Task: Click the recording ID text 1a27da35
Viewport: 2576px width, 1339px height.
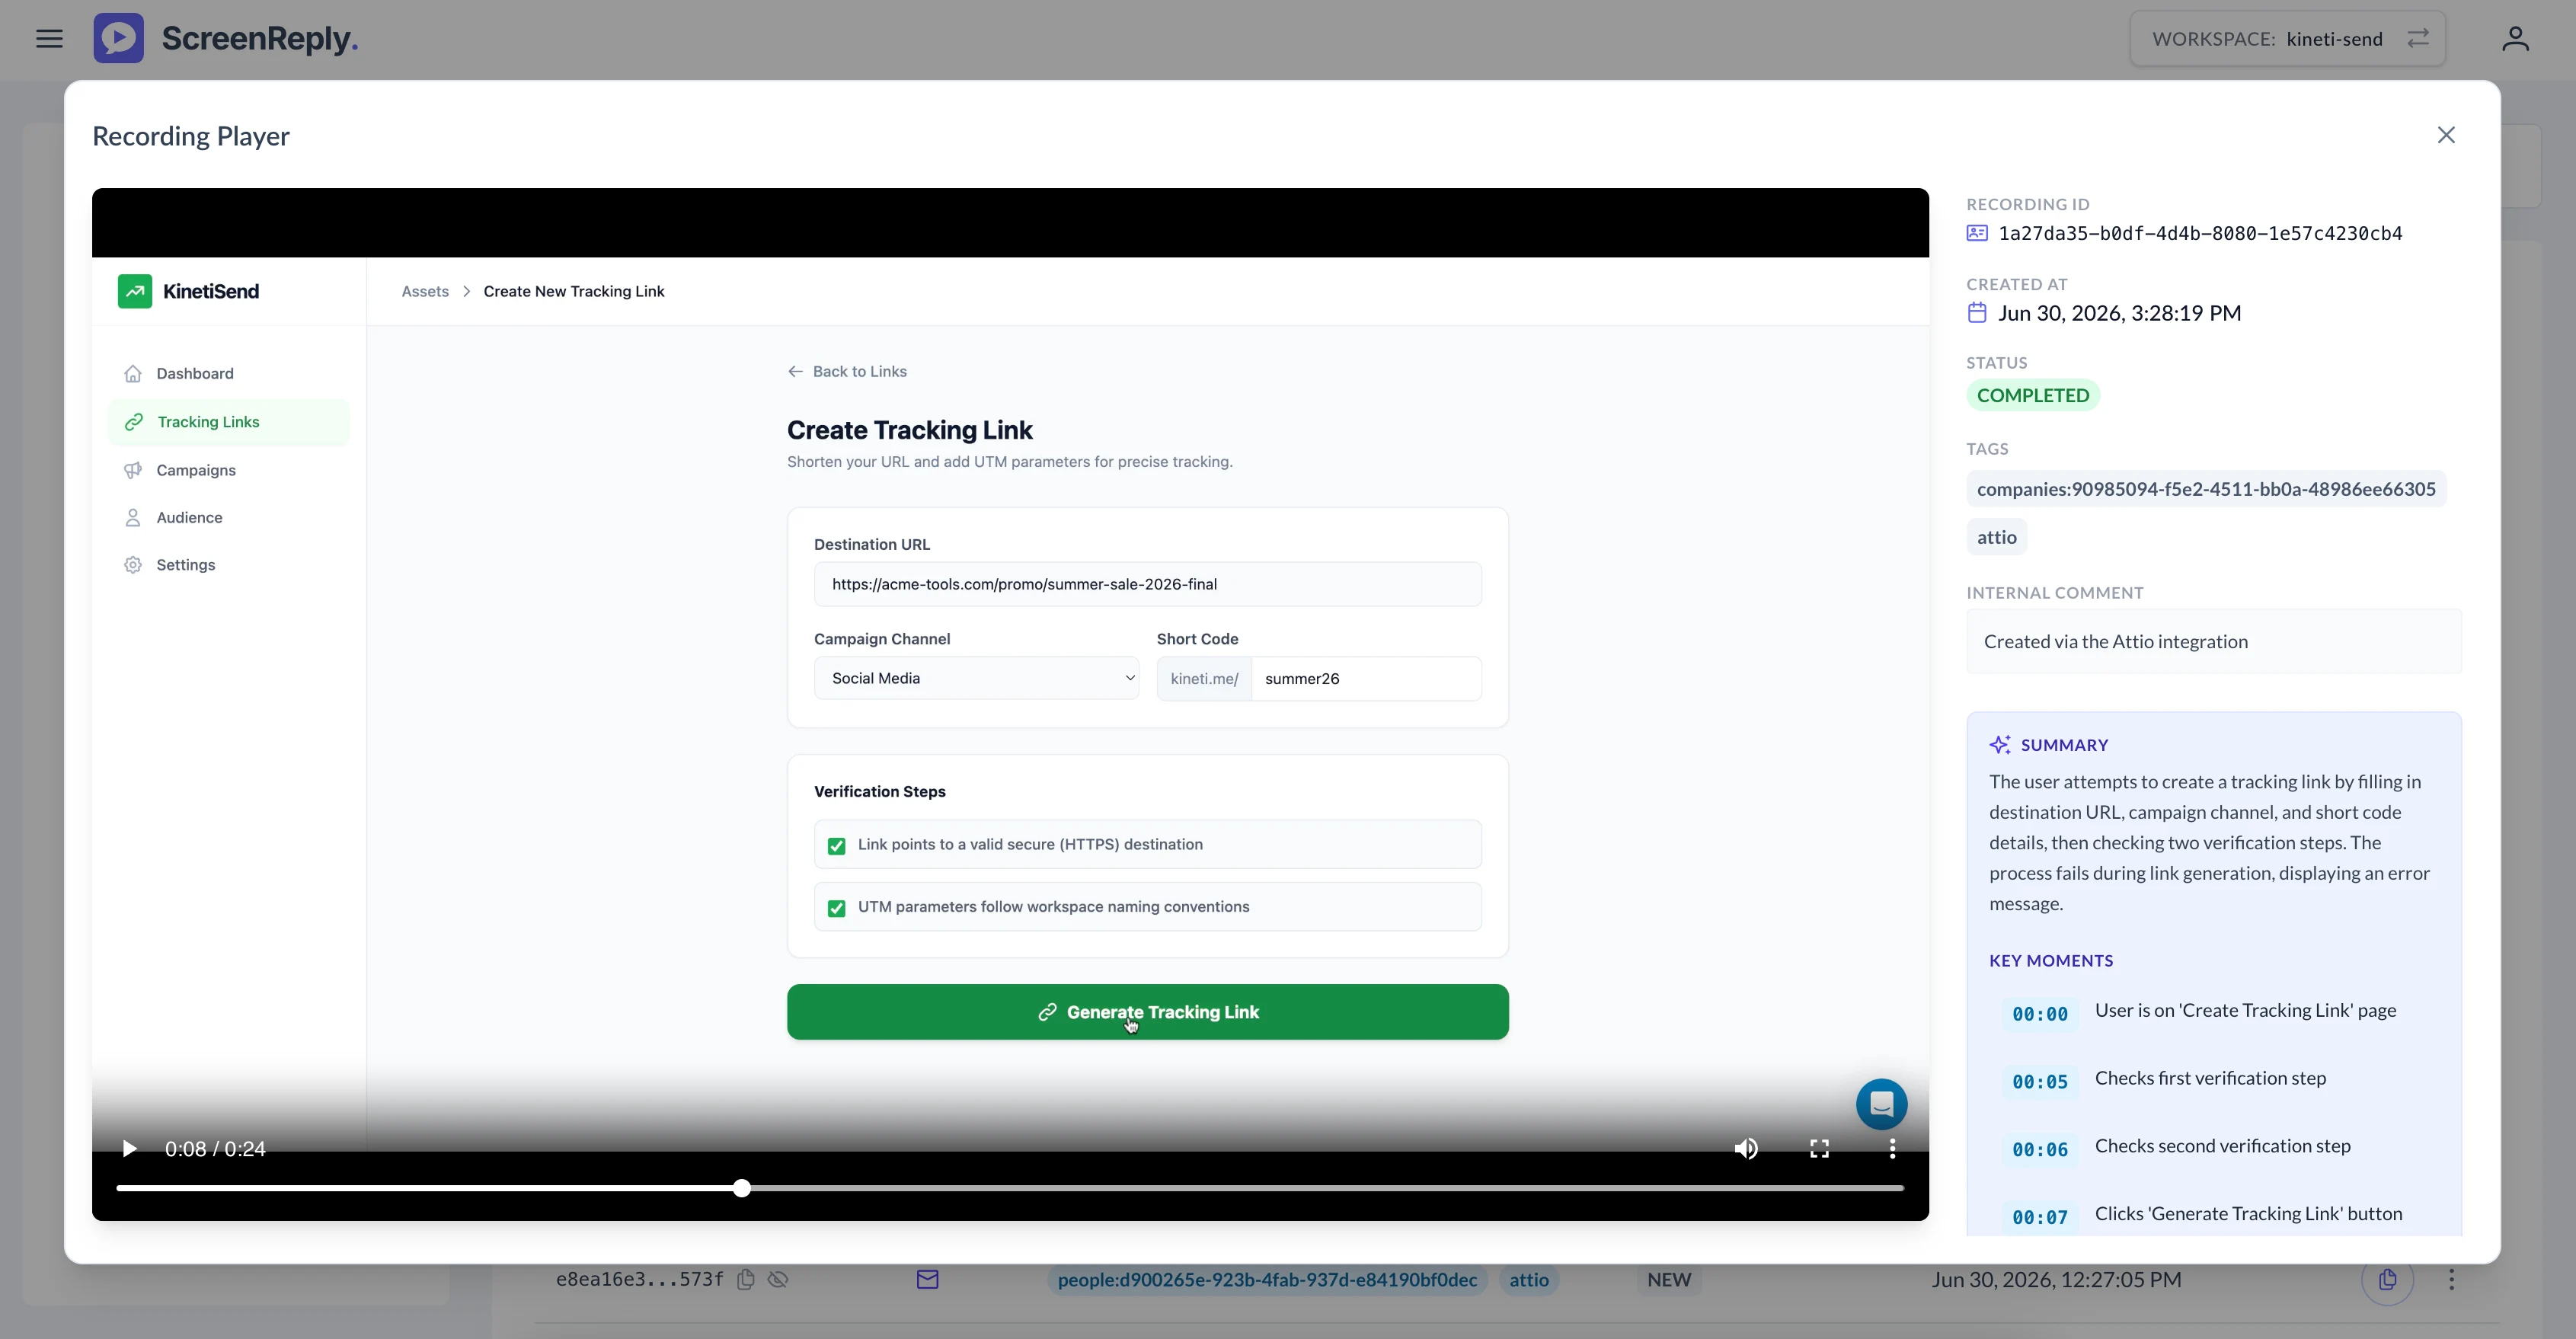Action: coord(2200,233)
